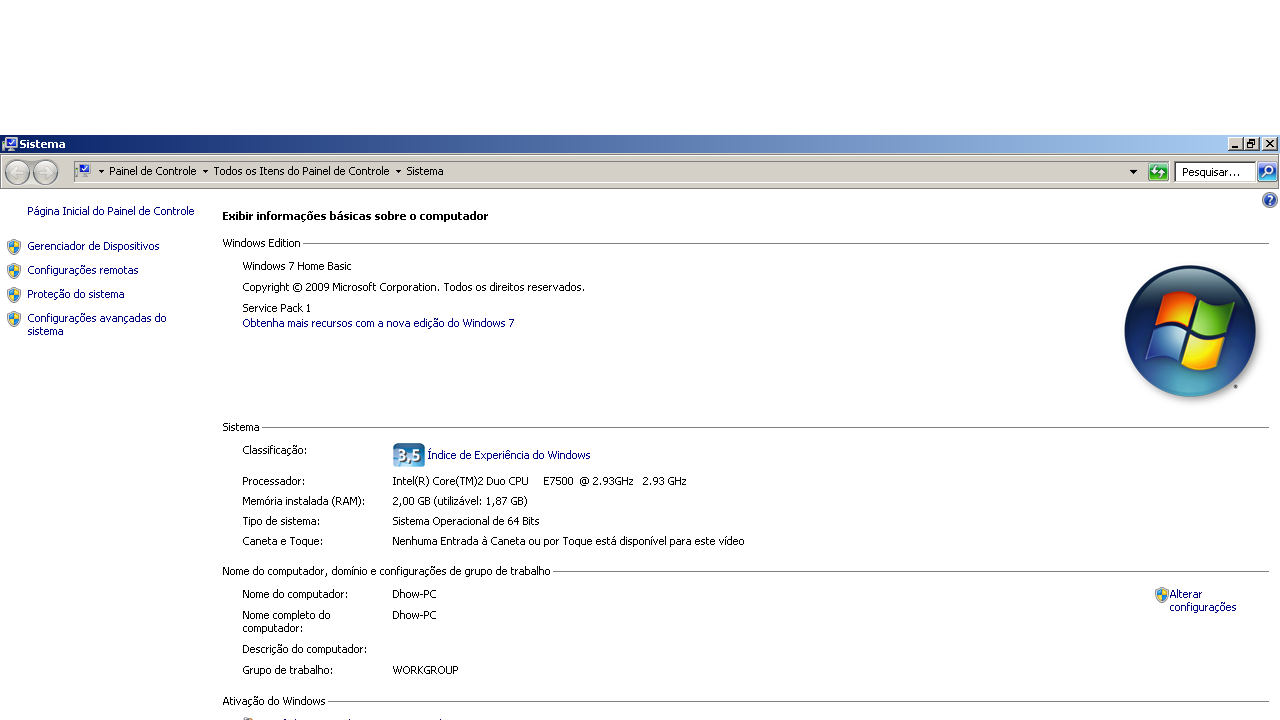This screenshot has width=1280, height=720.
Task: Expand dropdown arrow after Todos os Itens
Action: pos(398,172)
